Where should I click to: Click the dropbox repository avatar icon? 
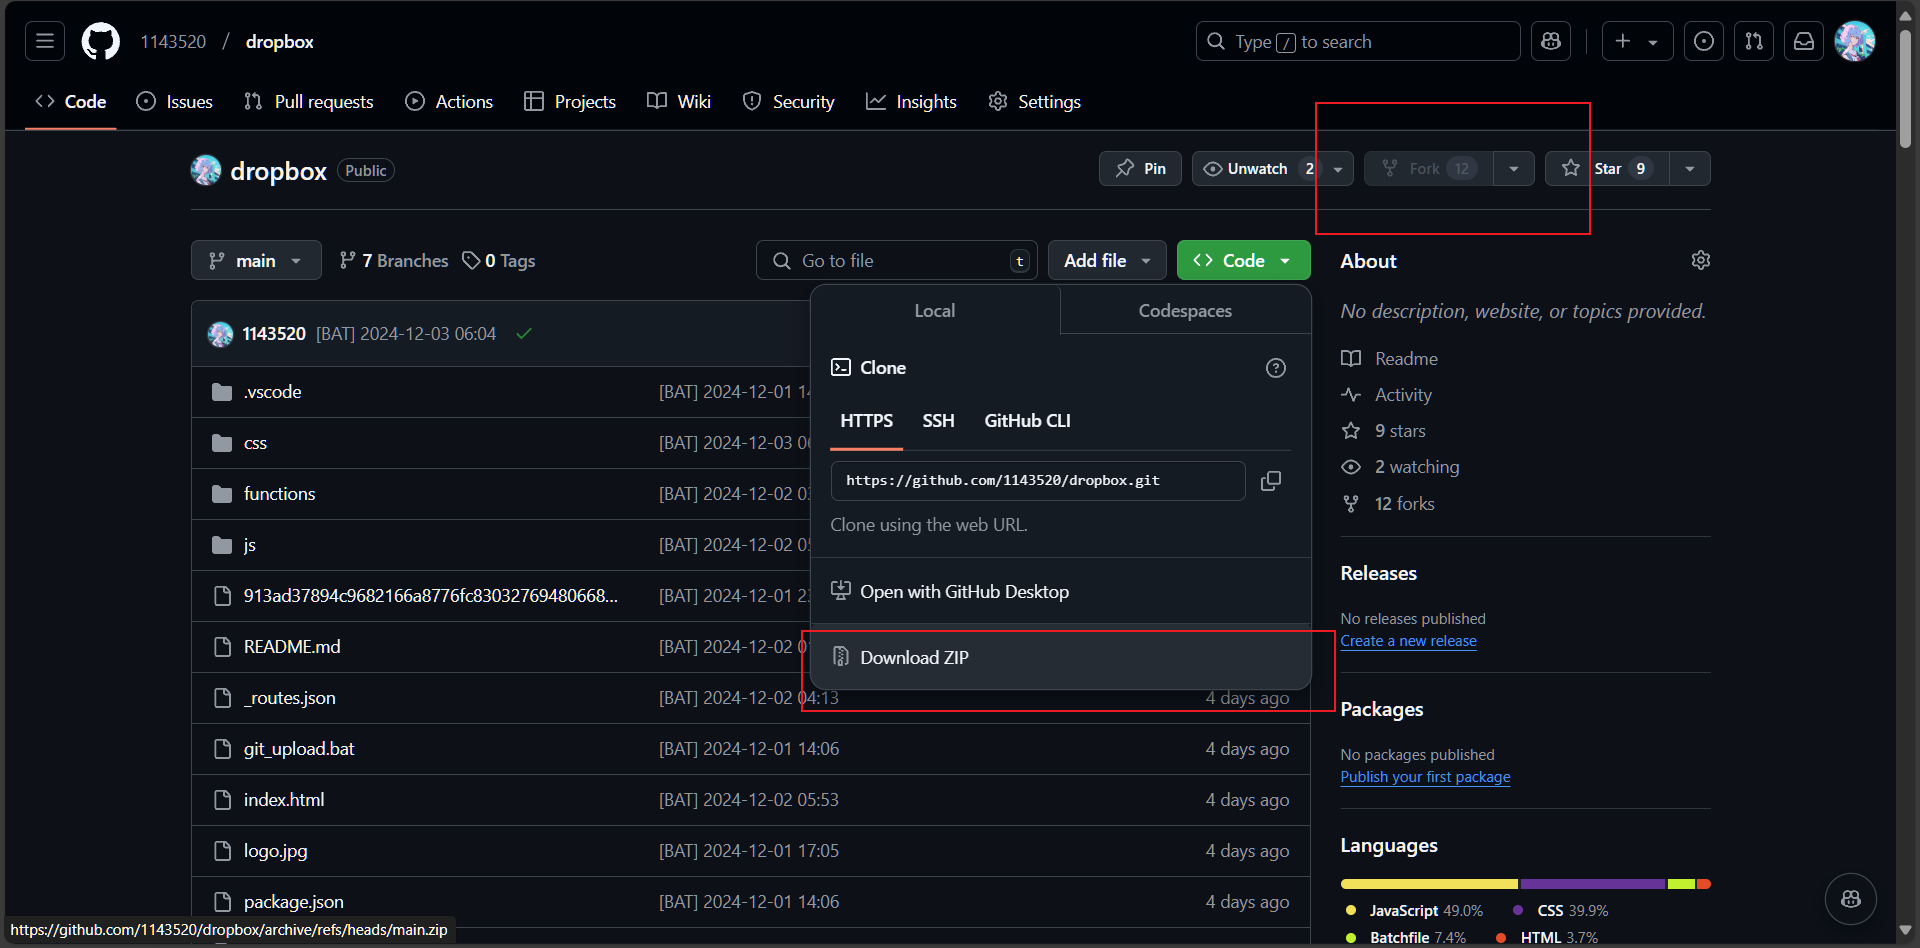tap(206, 170)
